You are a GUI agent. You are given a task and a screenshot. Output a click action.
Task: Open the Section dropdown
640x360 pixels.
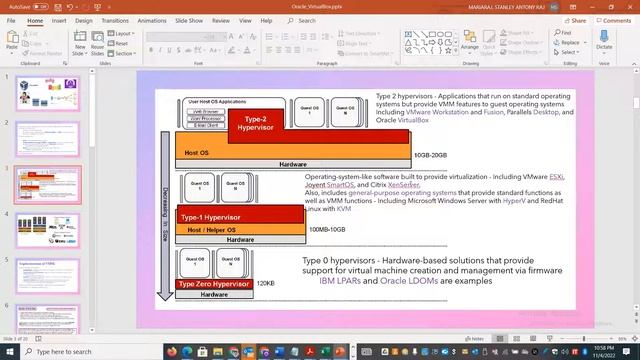122,53
